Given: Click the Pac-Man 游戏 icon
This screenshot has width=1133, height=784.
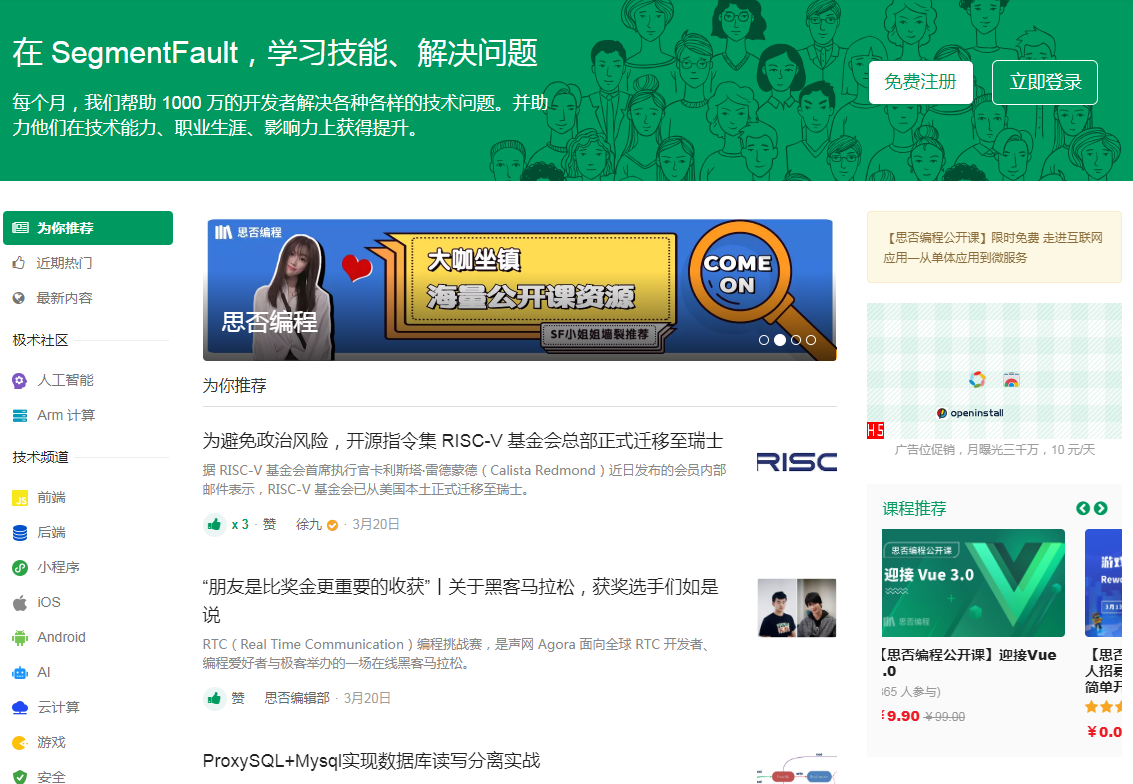Looking at the screenshot, I should click(20, 742).
